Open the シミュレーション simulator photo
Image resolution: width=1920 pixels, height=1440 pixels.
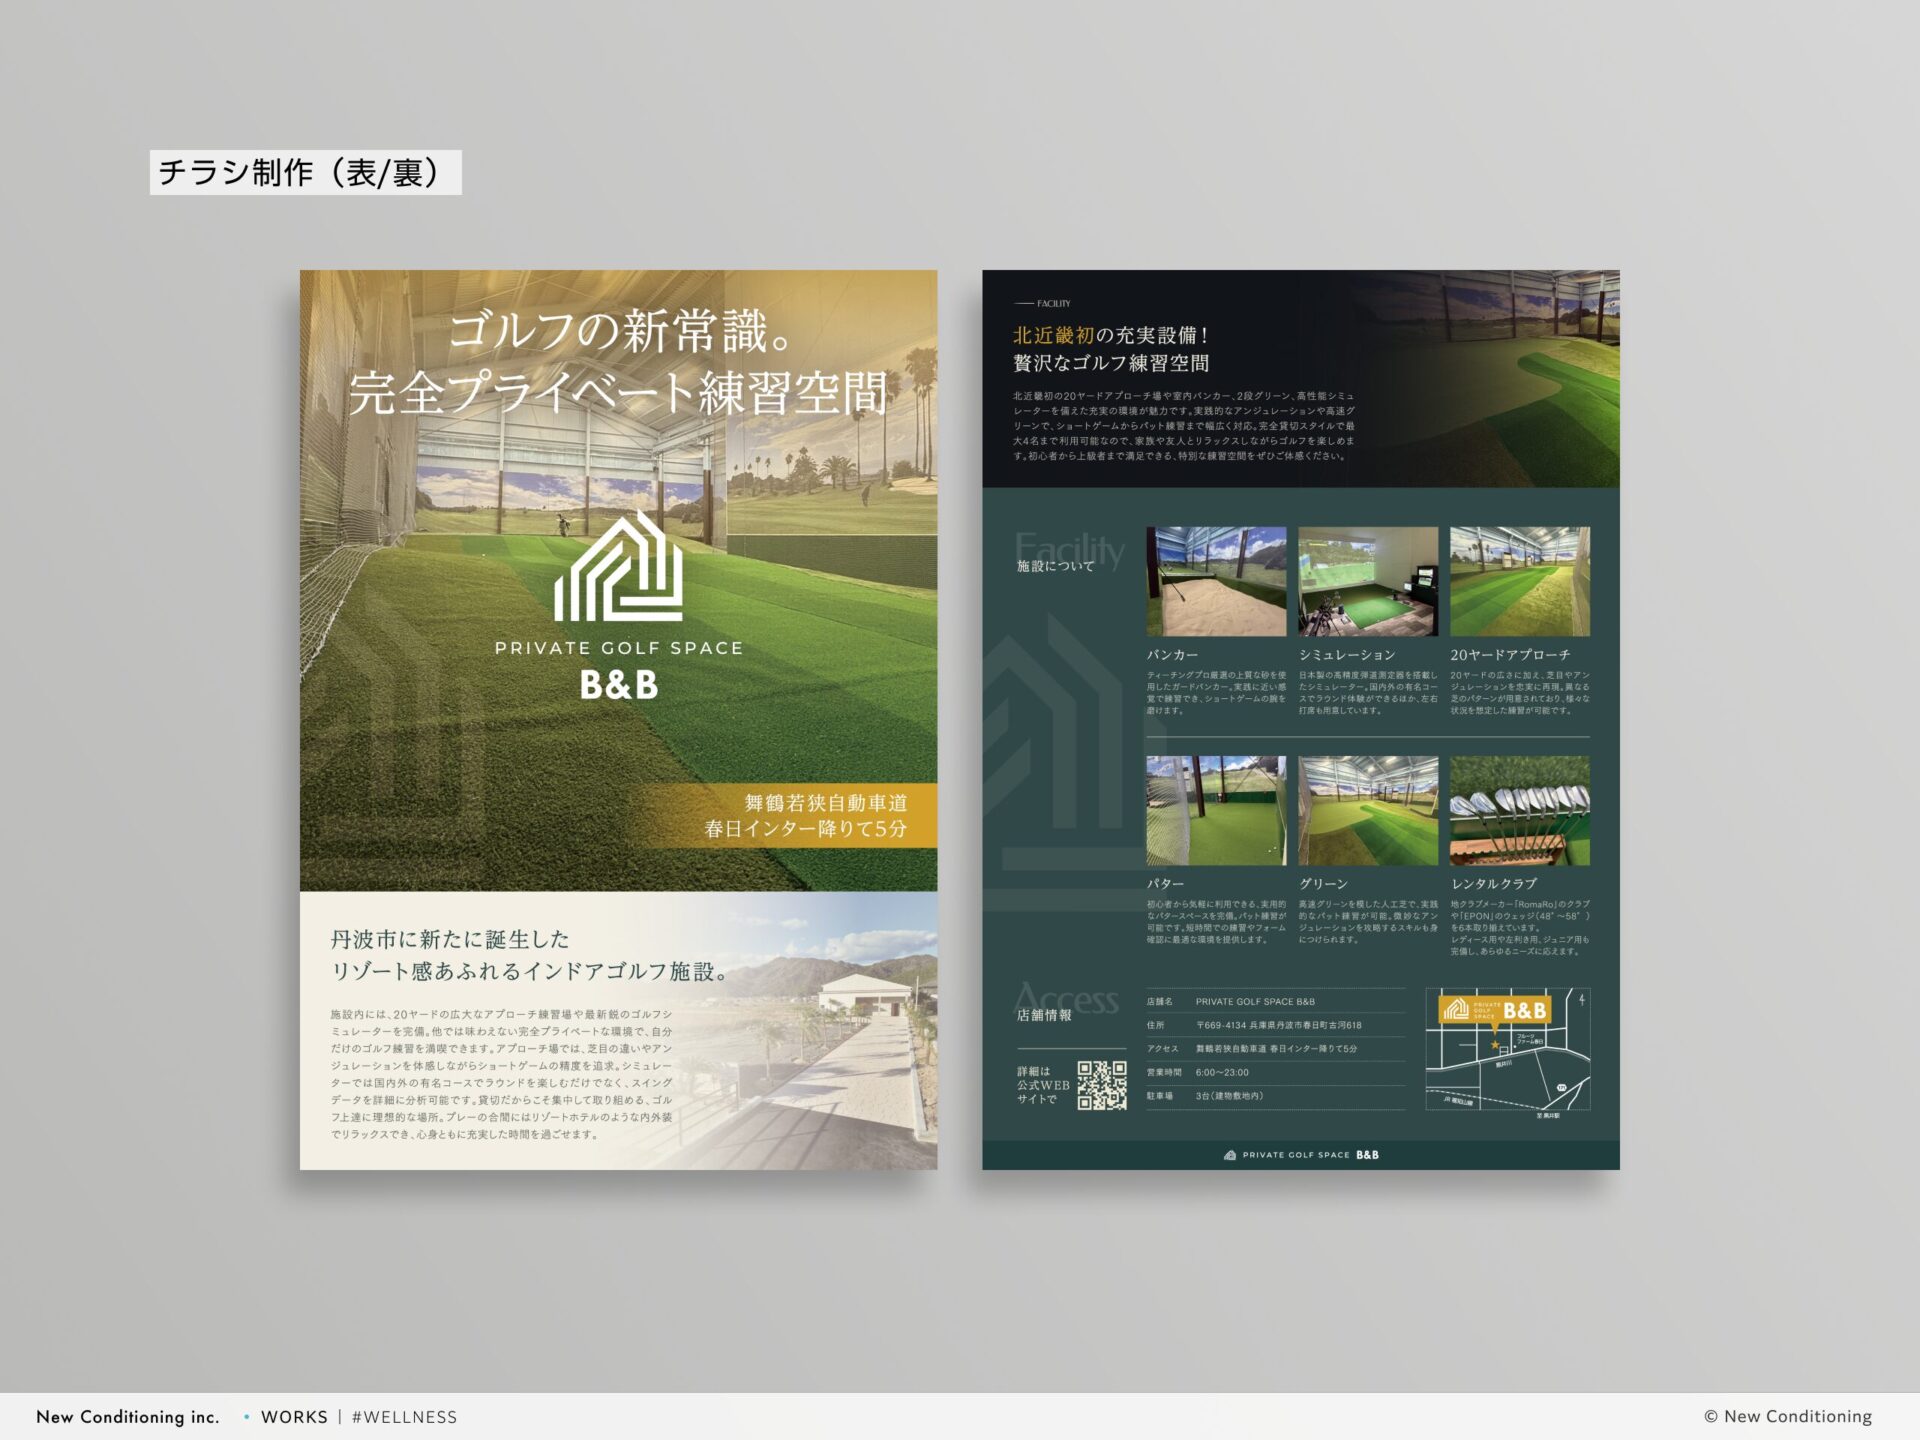tap(1368, 581)
